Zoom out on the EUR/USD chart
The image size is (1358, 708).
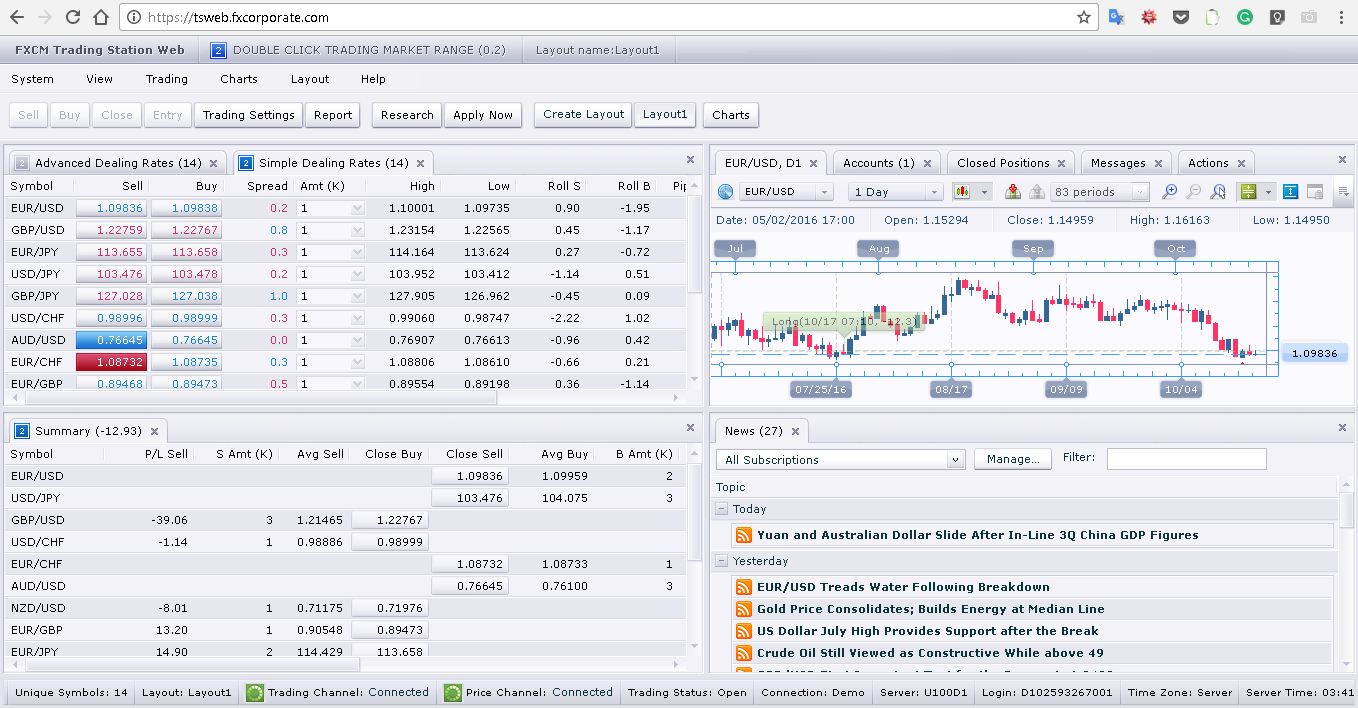(1193, 192)
